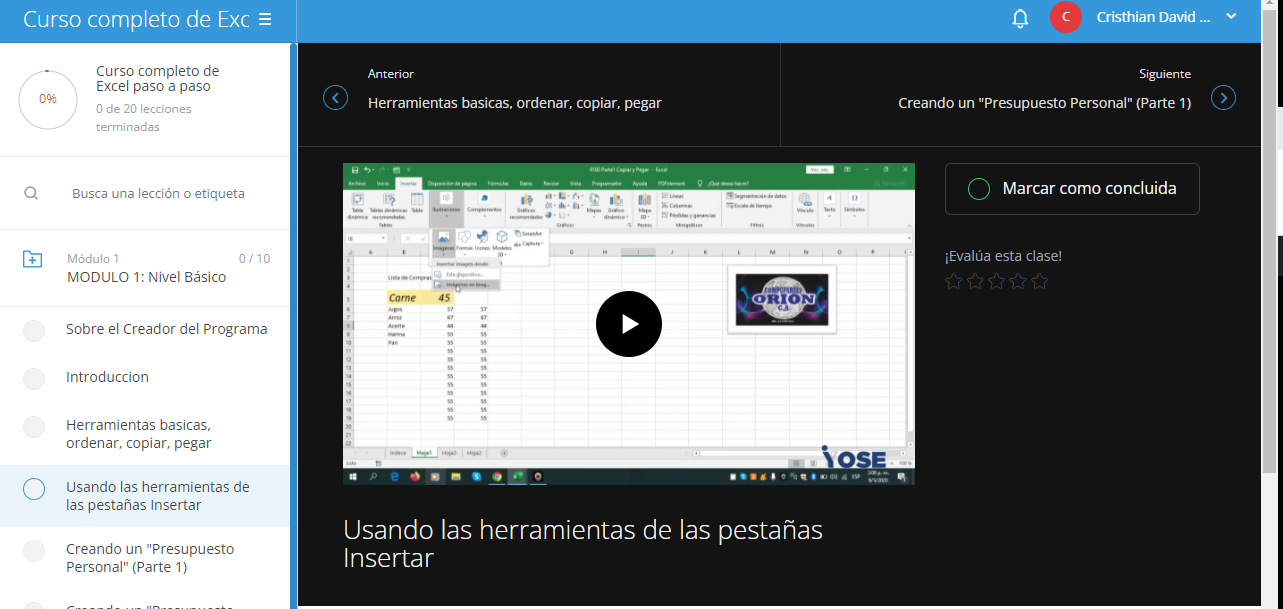This screenshot has width=1283, height=609.
Task: Go to previous lesson arrow icon
Action: 335,98
